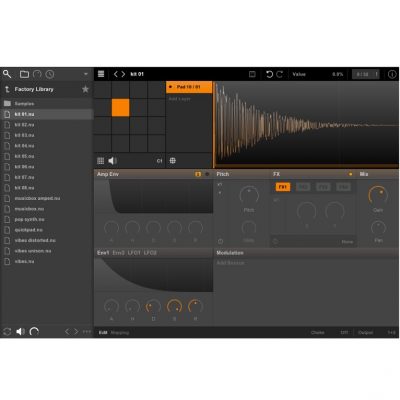Open the info icon at top right
This screenshot has height=400, width=400.
pyautogui.click(x=392, y=74)
